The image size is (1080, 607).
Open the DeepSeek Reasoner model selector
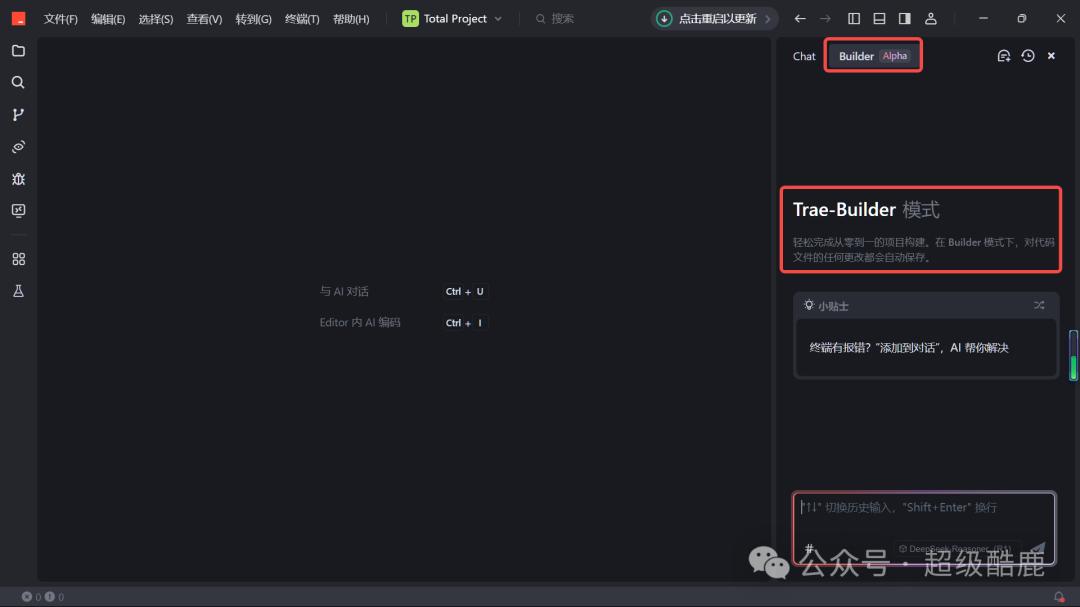pyautogui.click(x=955, y=548)
